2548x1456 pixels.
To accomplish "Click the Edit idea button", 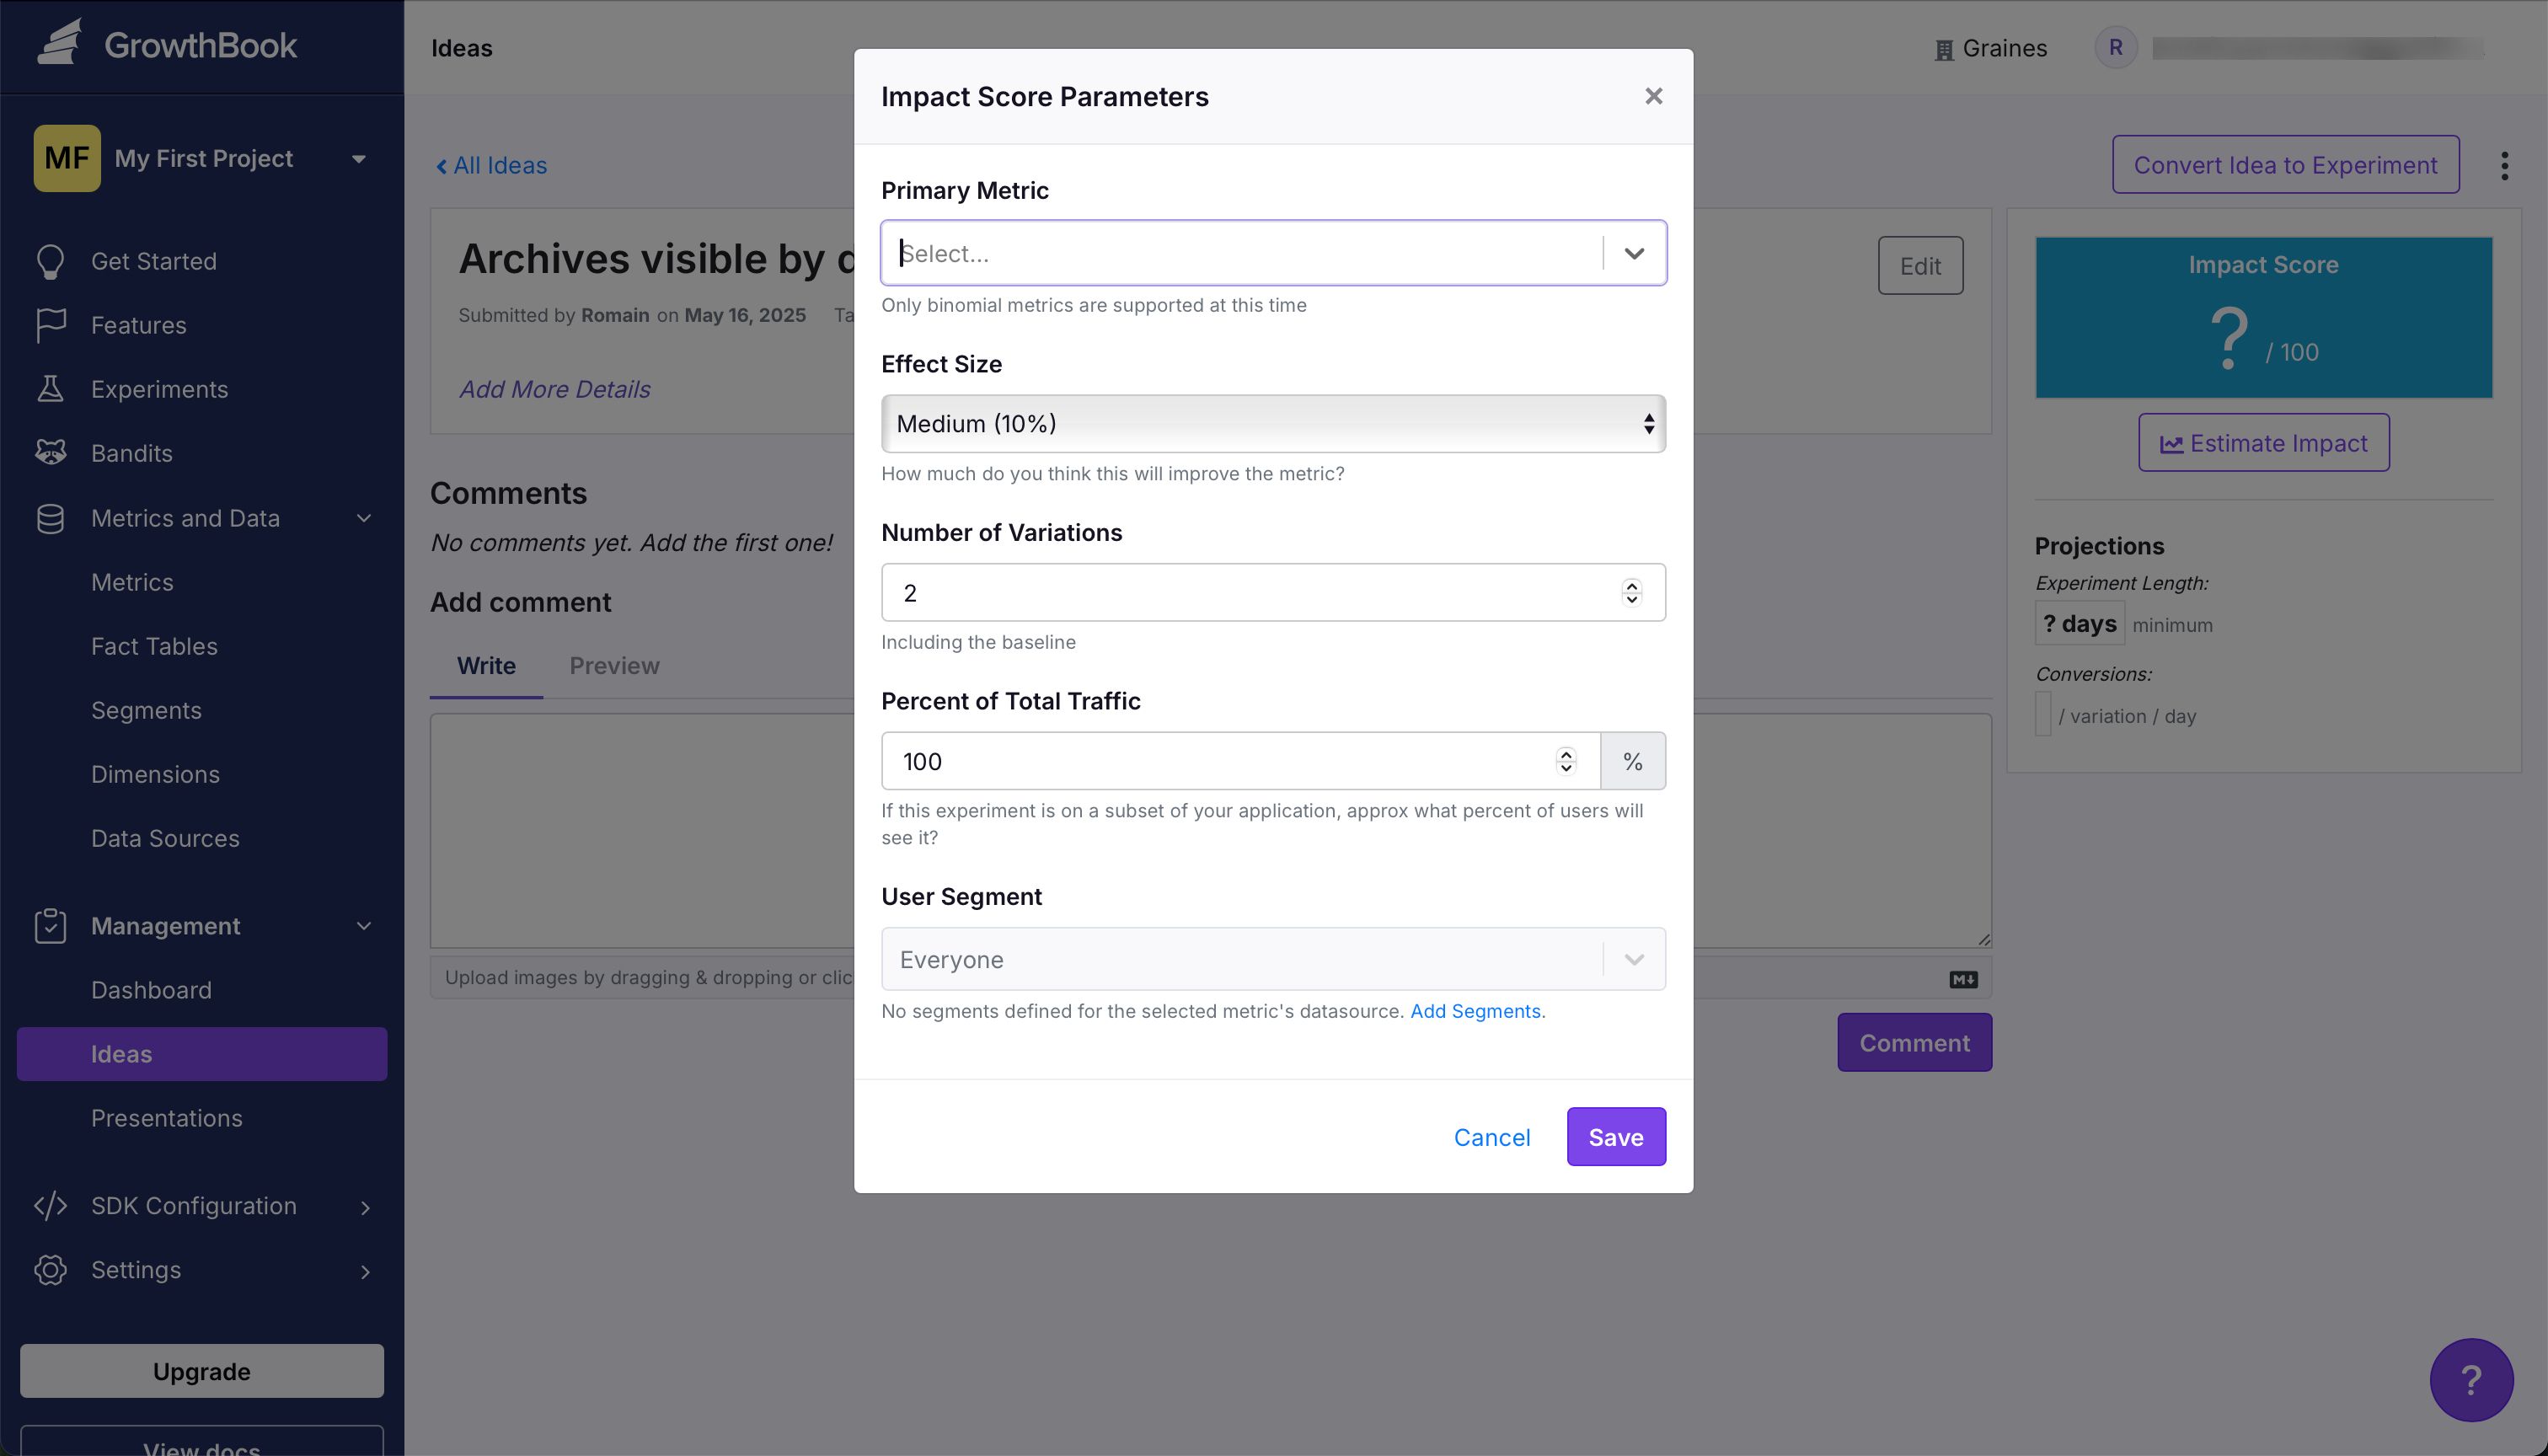I will coord(1920,266).
